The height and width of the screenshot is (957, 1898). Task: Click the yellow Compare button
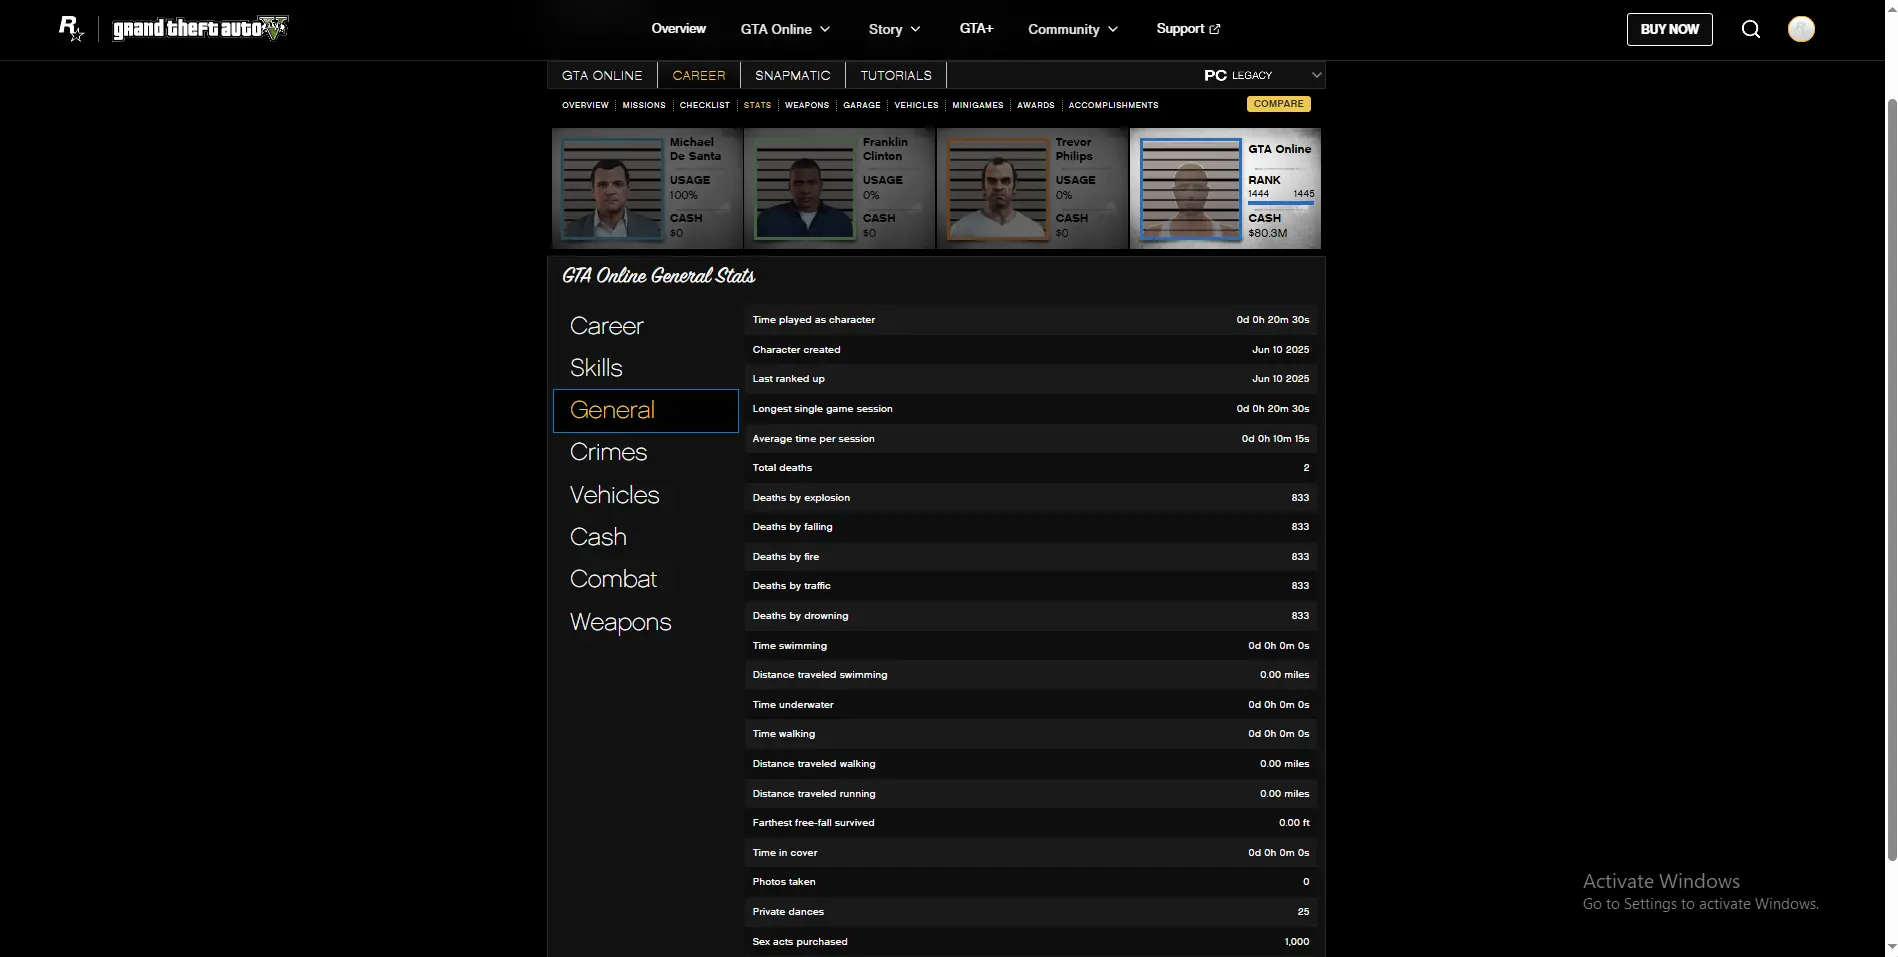(x=1278, y=104)
